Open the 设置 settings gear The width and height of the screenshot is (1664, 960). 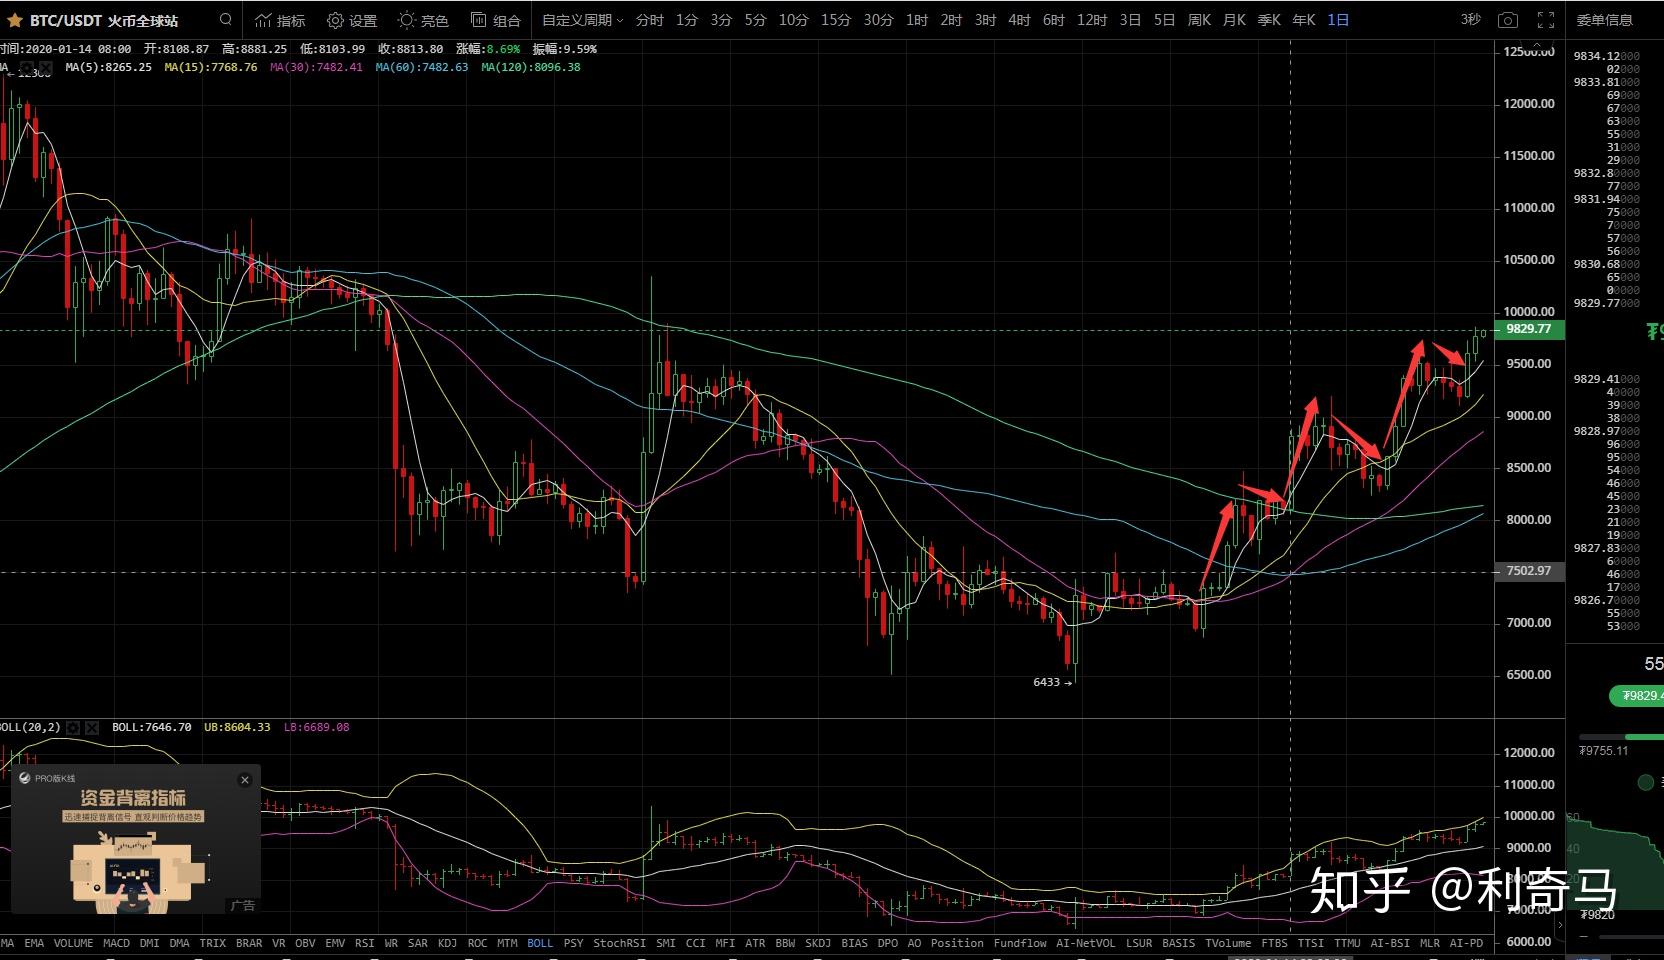tap(352, 20)
